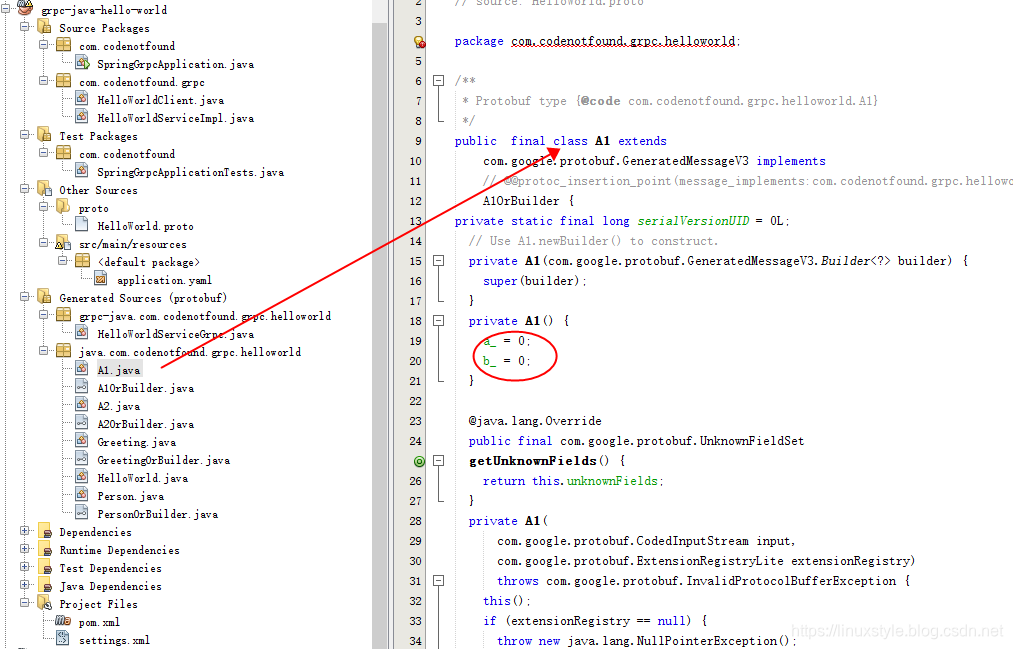
Task: Select A1.java in the project tree
Action: pos(119,370)
